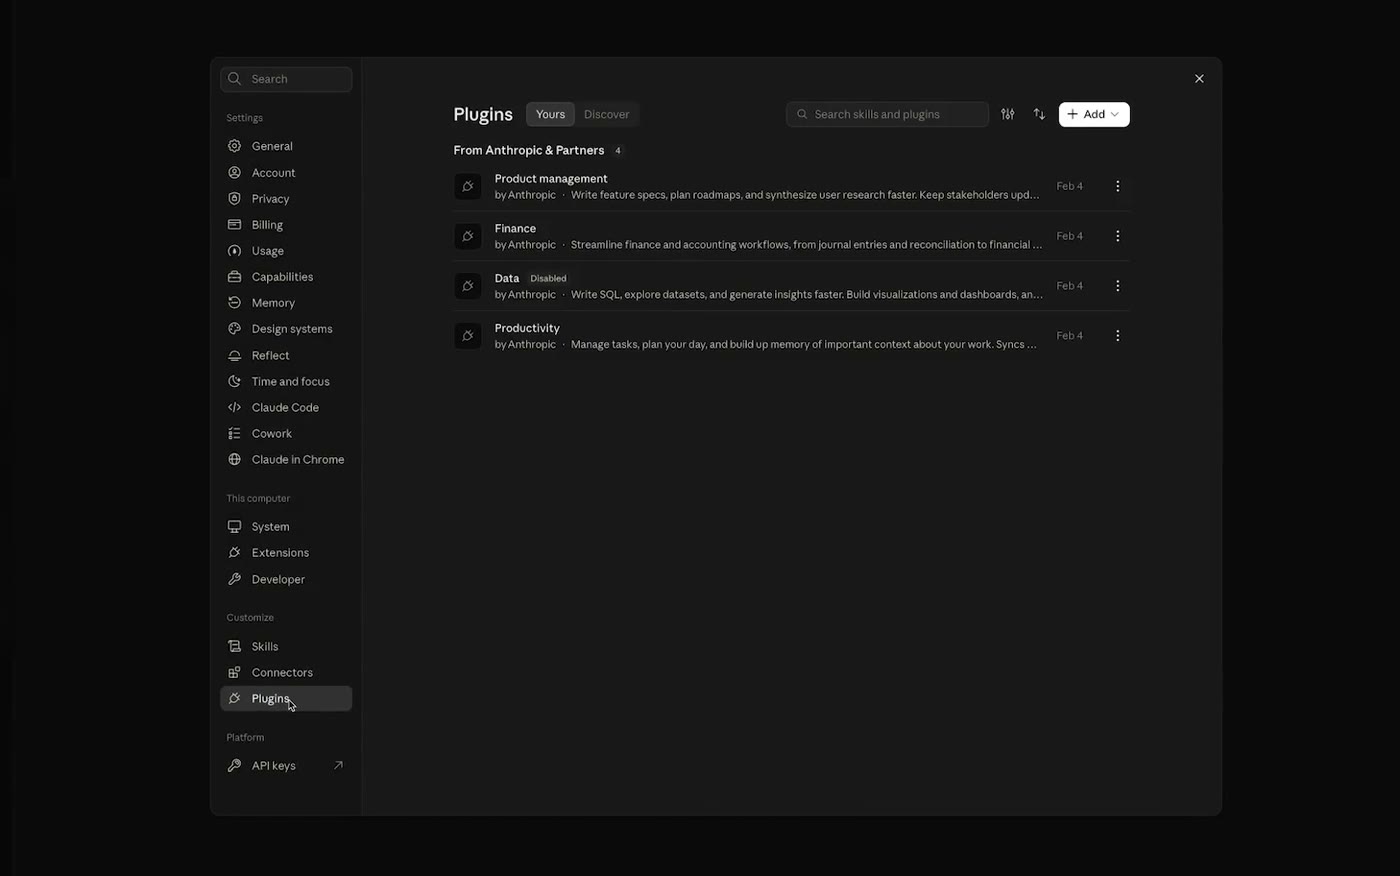Screen dimensions: 1400x876
Task: Go to Claude Code settings
Action: click(286, 407)
